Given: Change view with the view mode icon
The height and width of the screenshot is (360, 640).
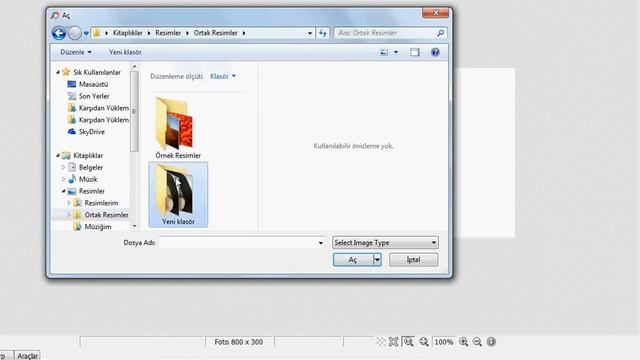Looking at the screenshot, I should pos(384,52).
